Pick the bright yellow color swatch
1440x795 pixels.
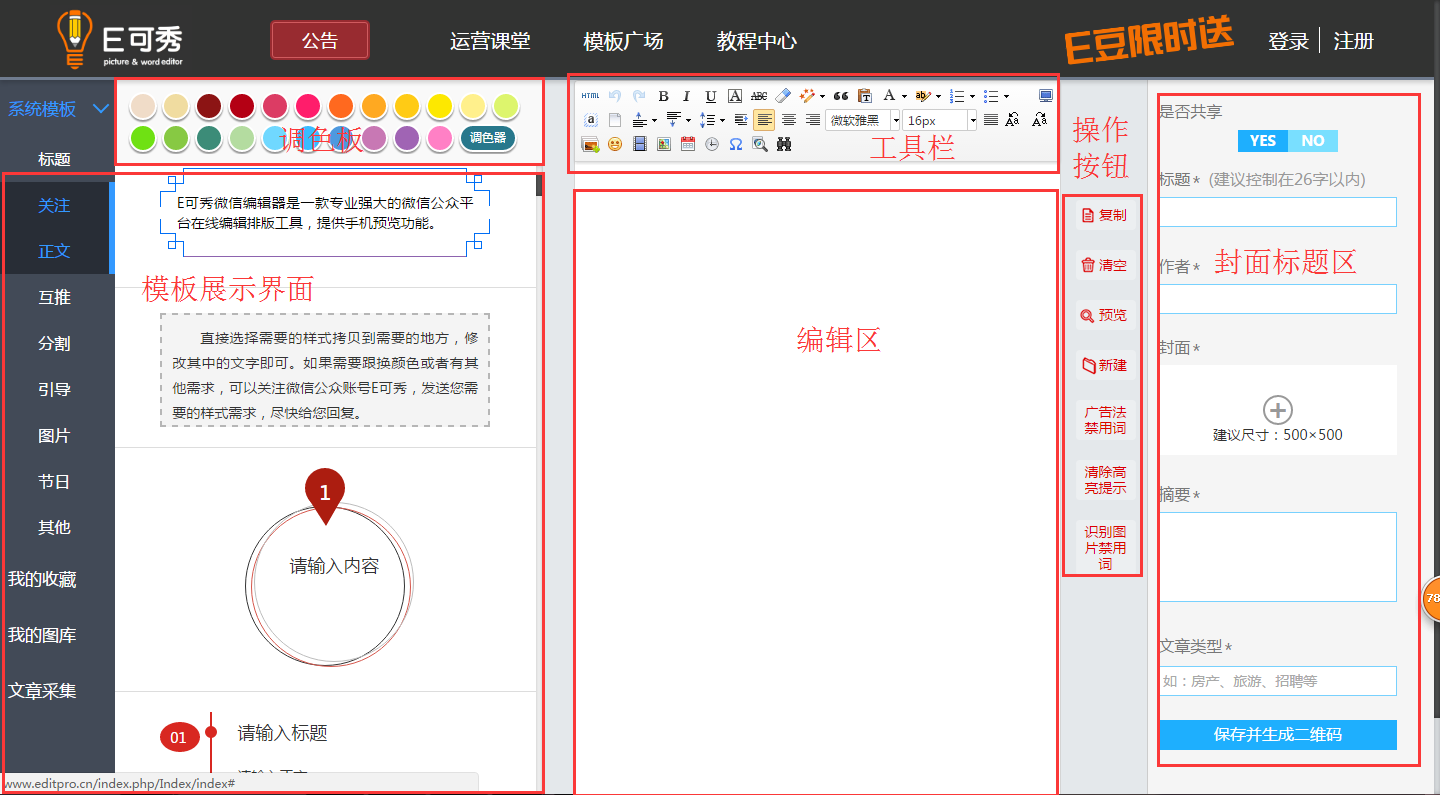[440, 106]
